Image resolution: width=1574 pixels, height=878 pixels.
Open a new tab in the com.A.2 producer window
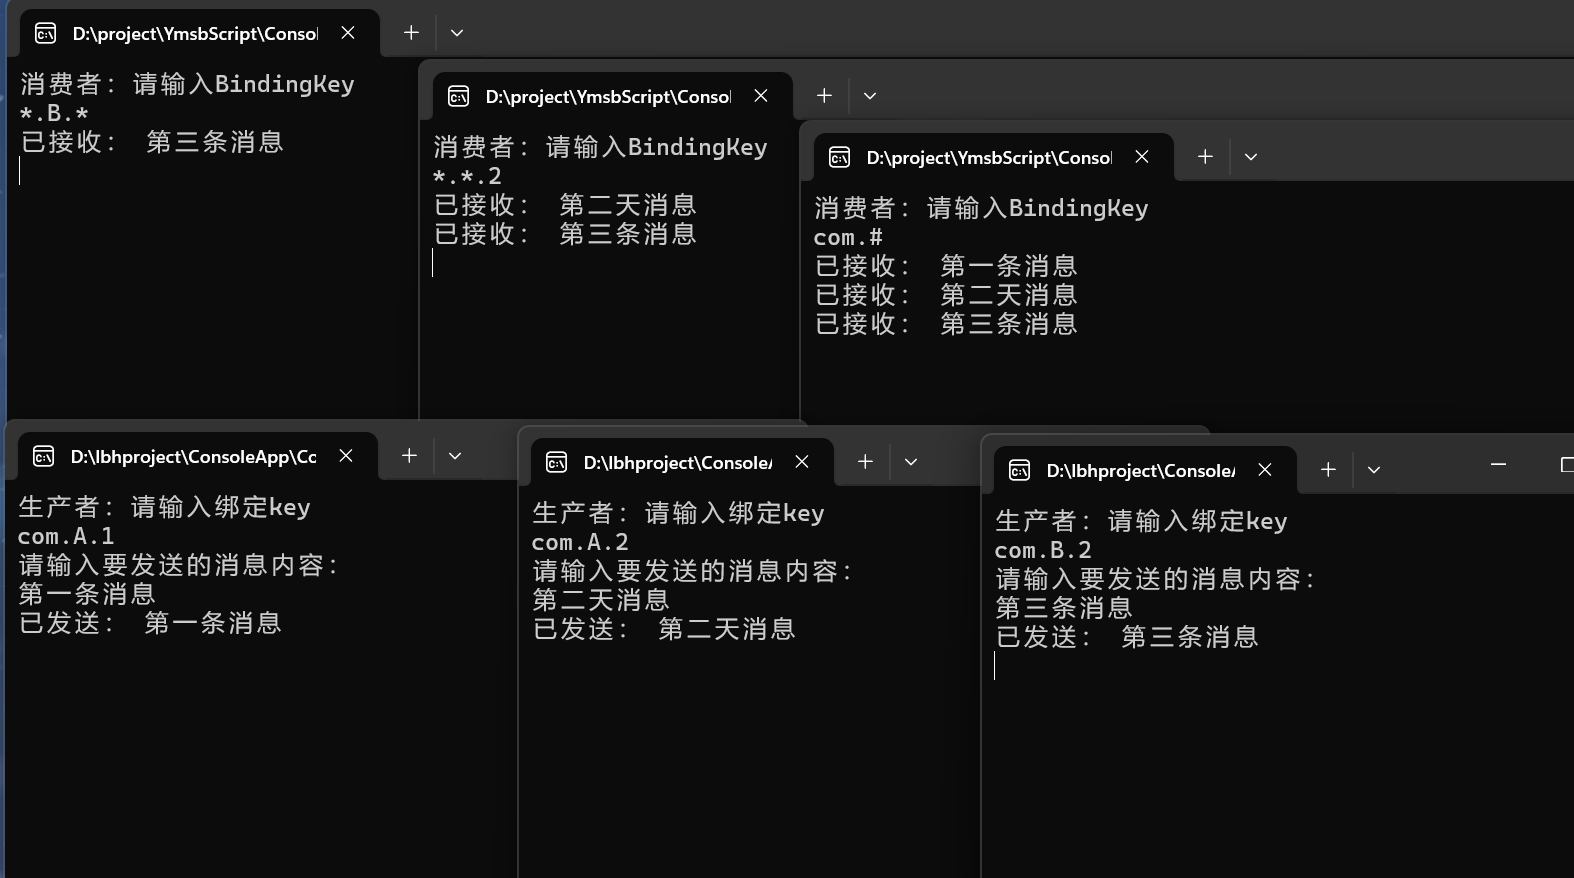click(x=865, y=462)
